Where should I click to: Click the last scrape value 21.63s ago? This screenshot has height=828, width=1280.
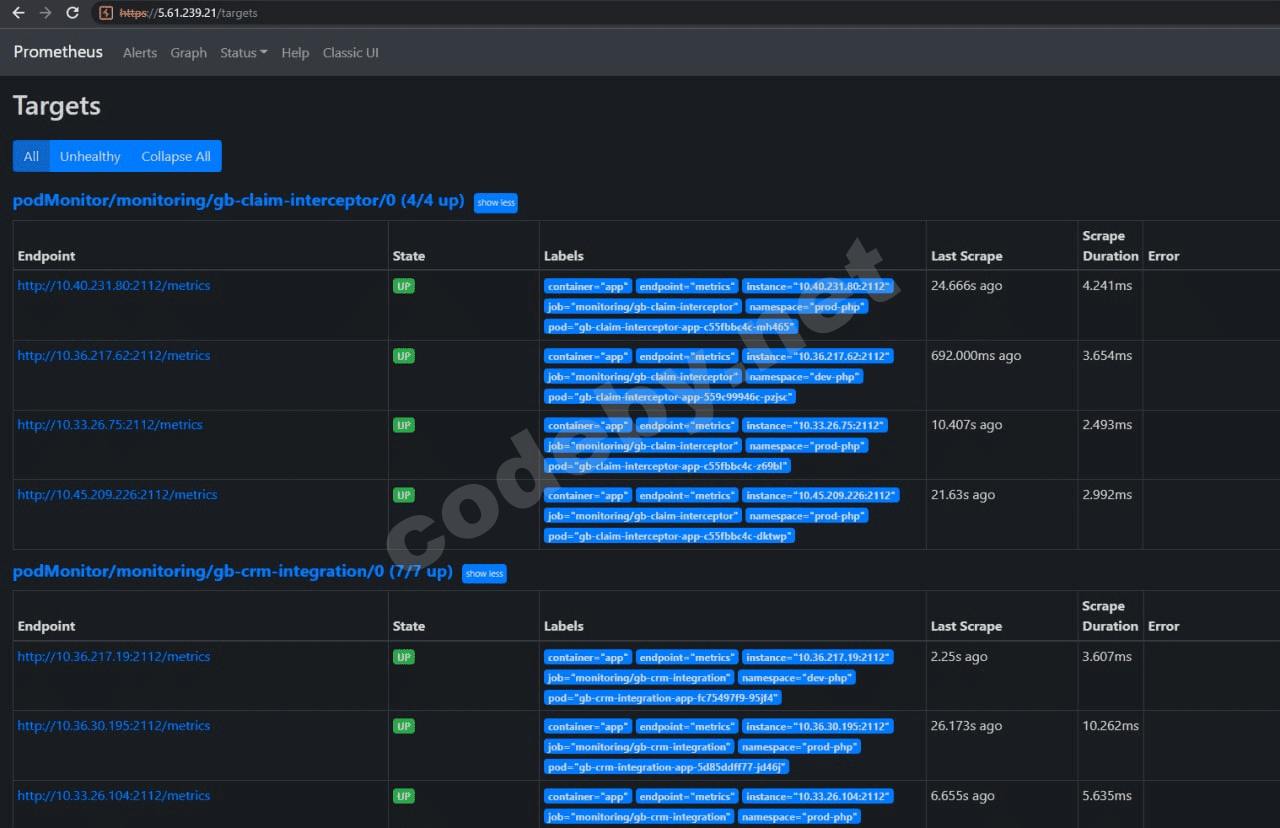tap(963, 495)
